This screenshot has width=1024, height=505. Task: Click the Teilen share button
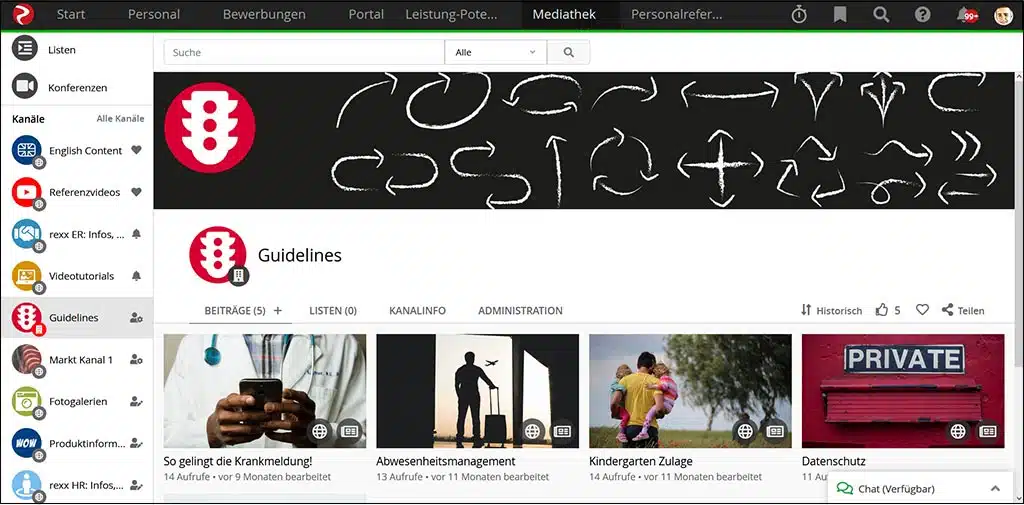click(963, 311)
